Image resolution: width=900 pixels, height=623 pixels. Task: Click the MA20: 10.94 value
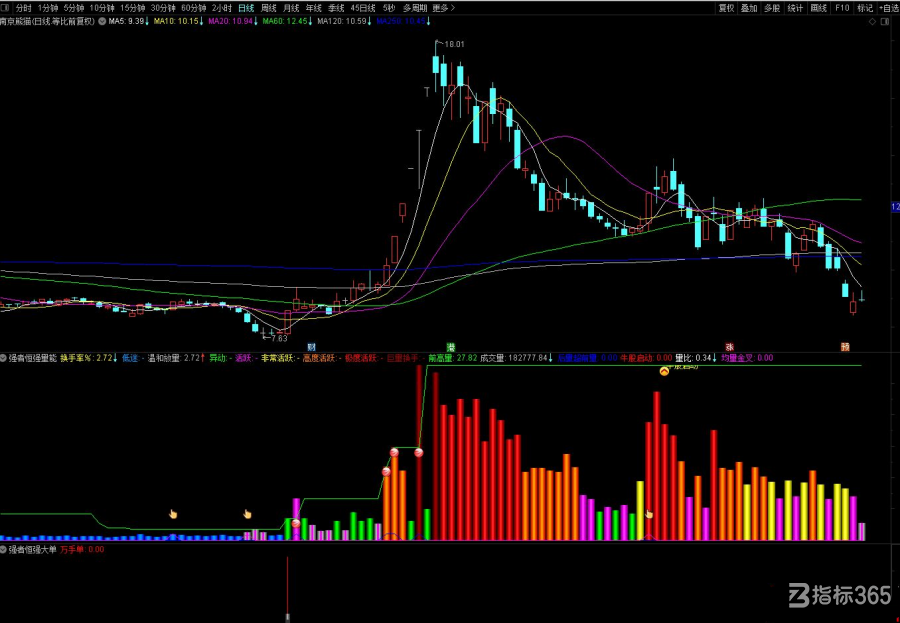pyautogui.click(x=232, y=21)
